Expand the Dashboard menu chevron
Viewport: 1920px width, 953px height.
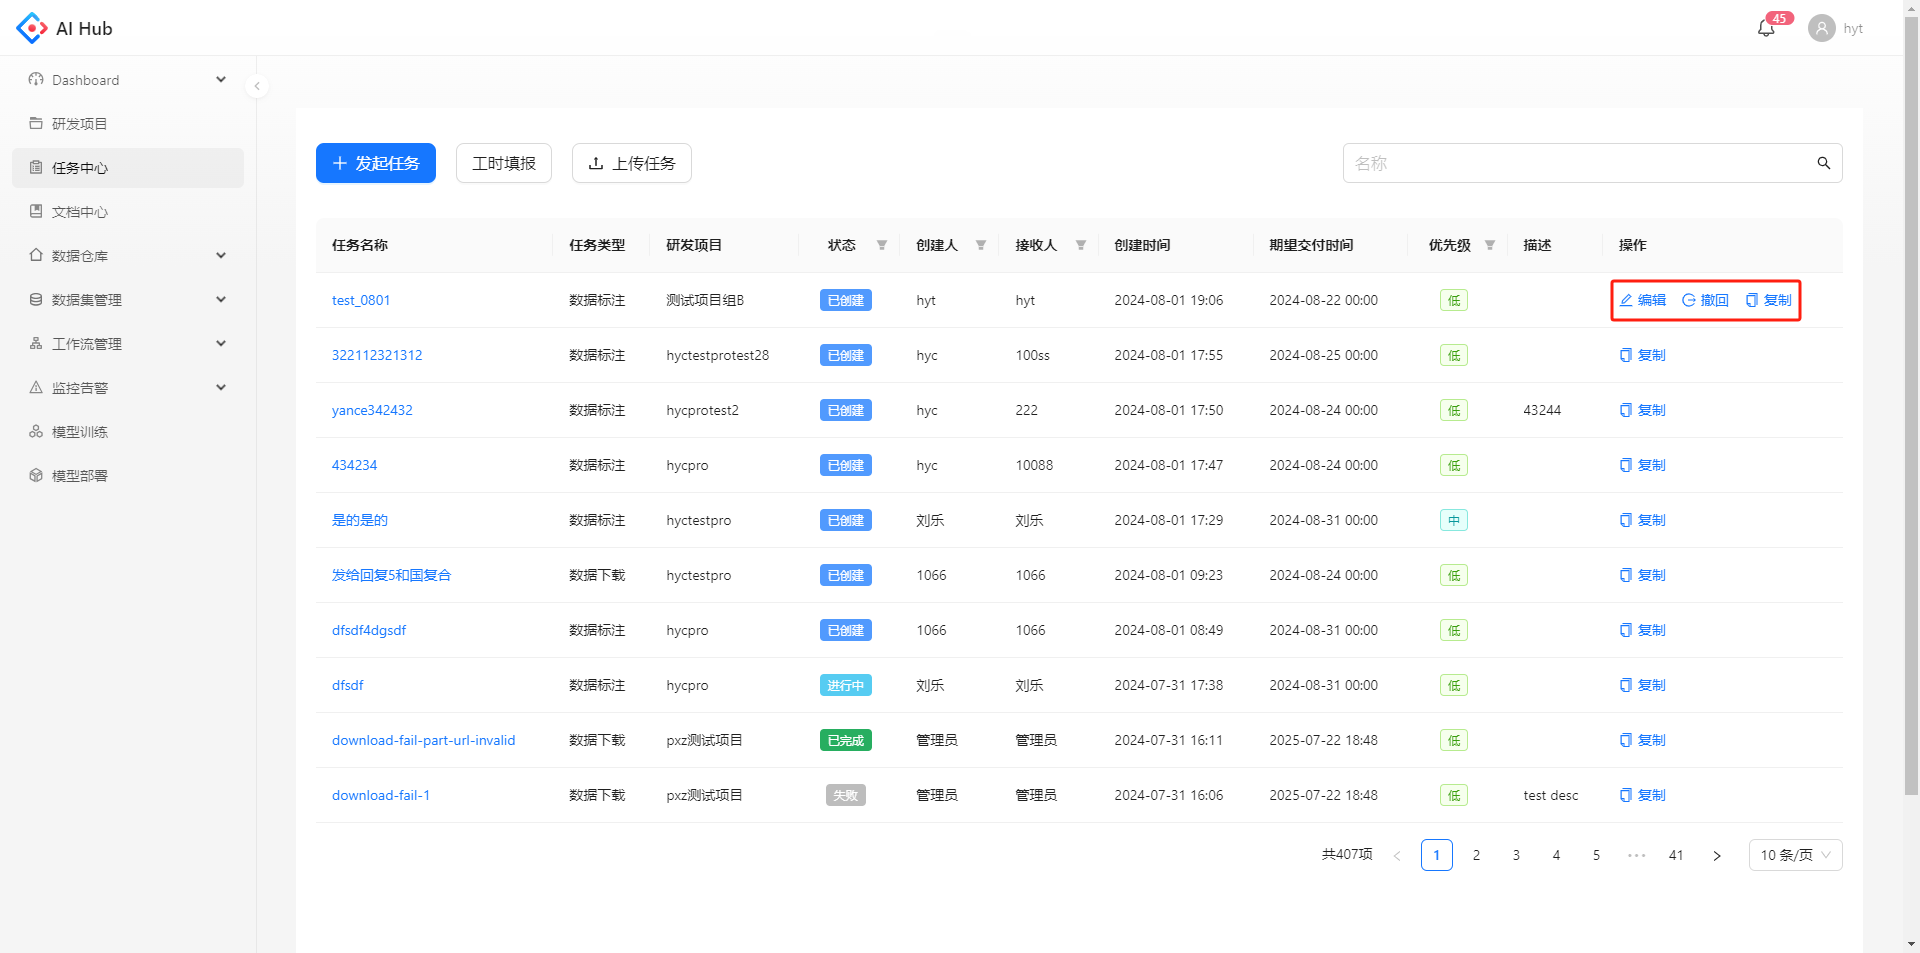(221, 80)
